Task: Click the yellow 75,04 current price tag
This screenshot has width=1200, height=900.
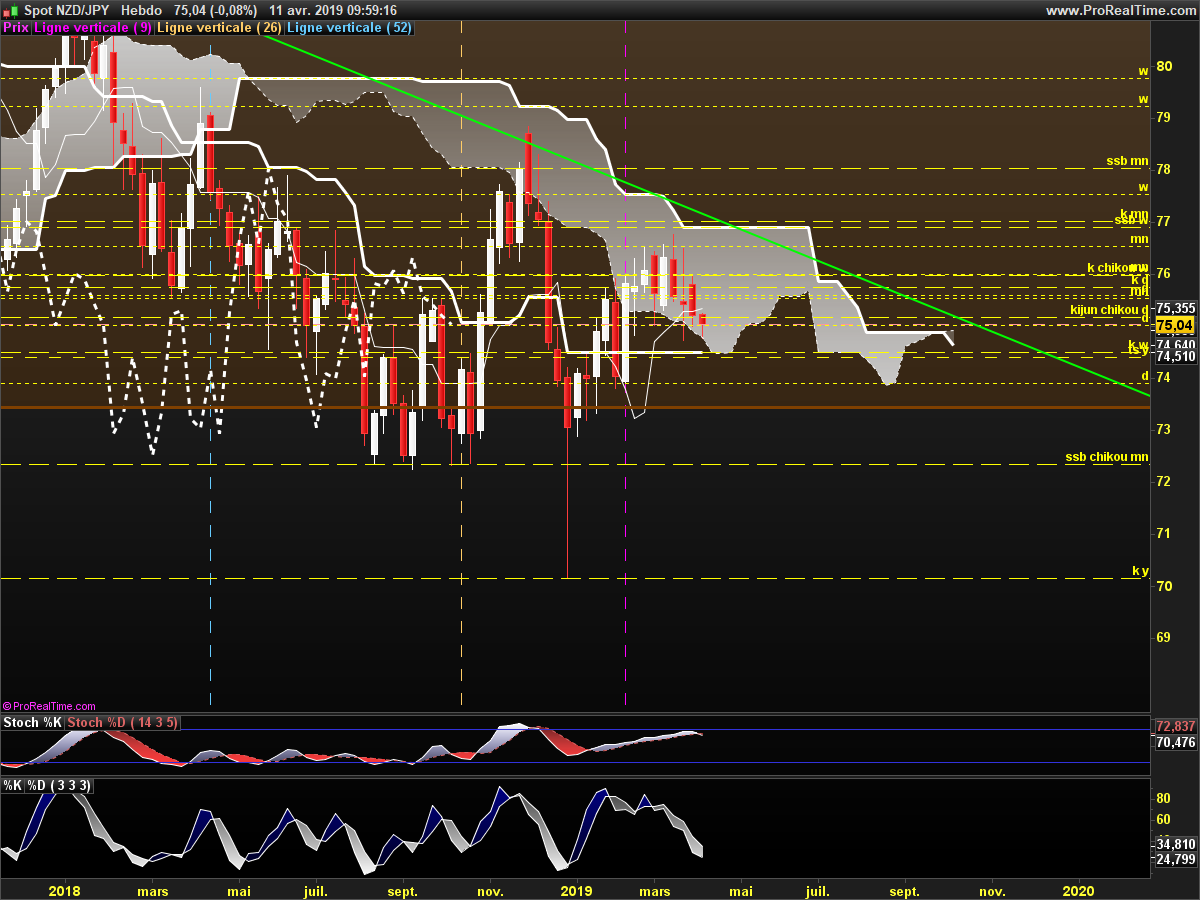Action: click(x=1175, y=326)
